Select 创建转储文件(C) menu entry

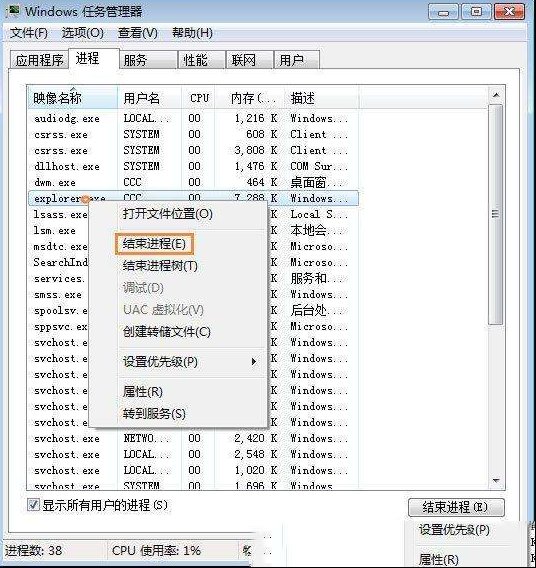[x=167, y=332]
